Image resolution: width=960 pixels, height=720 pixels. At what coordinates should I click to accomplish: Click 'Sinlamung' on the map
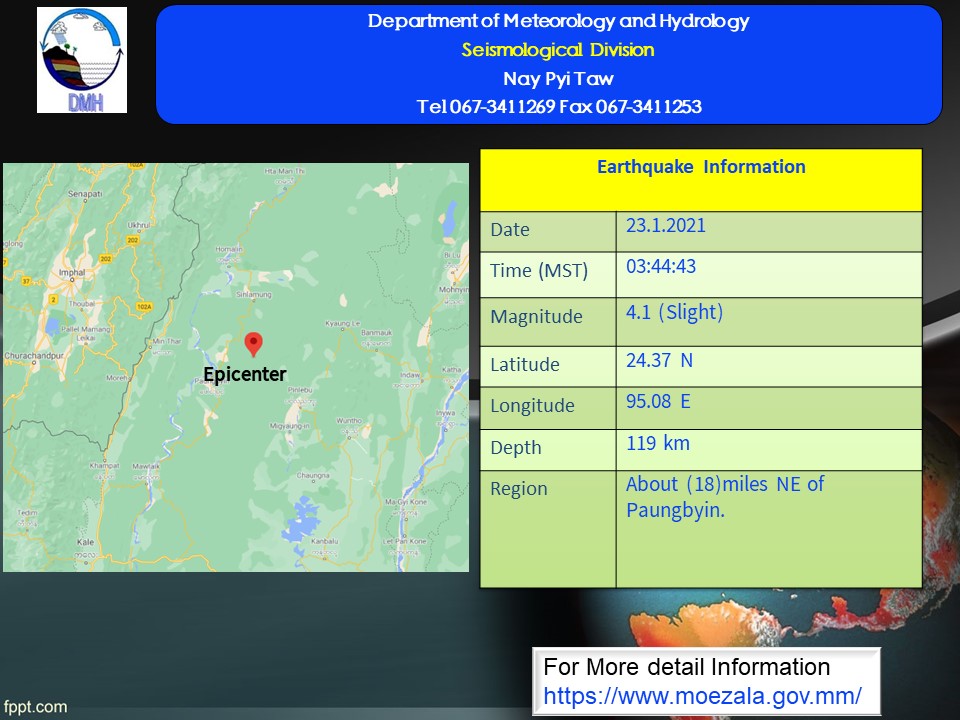click(253, 294)
